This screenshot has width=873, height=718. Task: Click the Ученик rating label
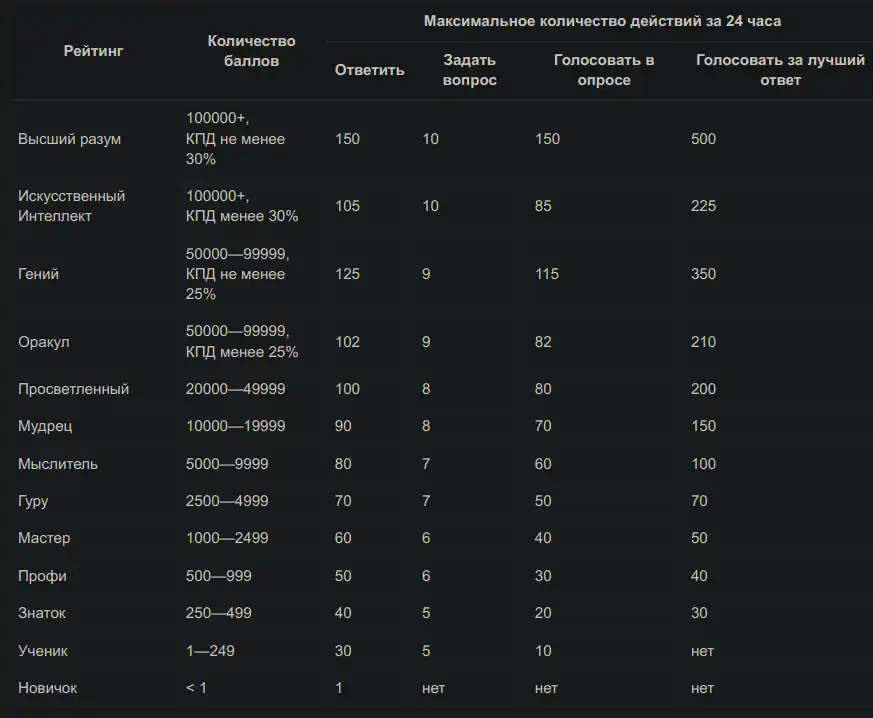[43, 651]
